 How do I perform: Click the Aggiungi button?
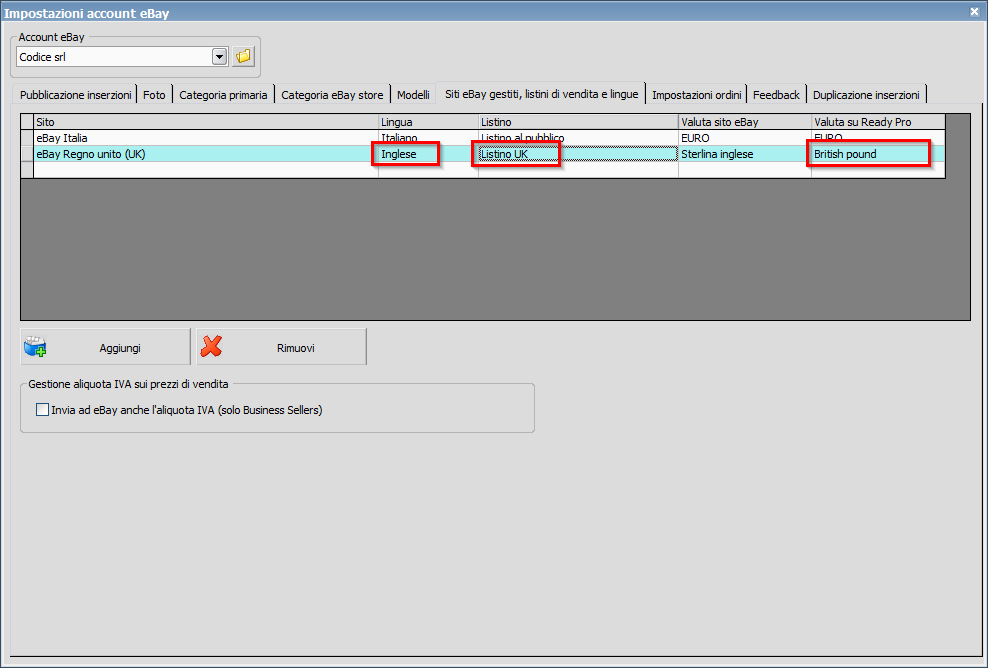tap(105, 347)
